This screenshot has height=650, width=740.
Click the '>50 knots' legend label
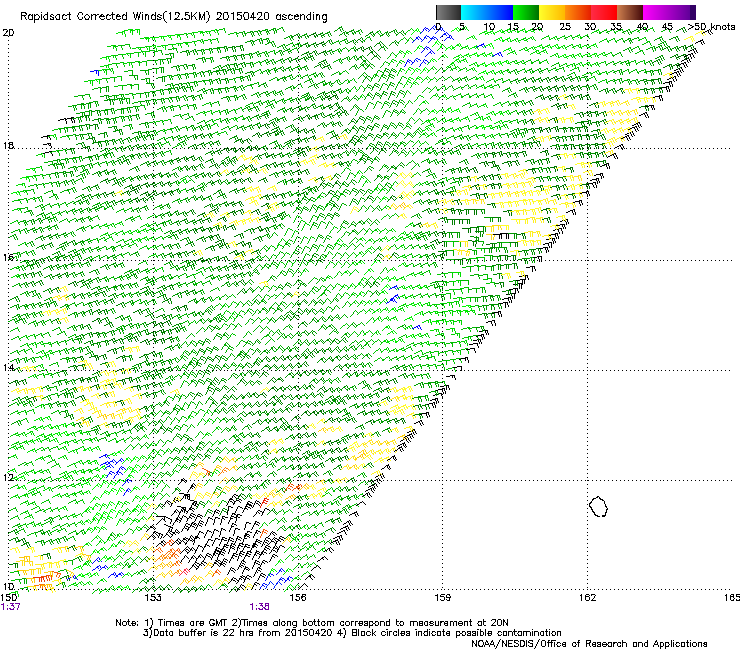click(712, 27)
